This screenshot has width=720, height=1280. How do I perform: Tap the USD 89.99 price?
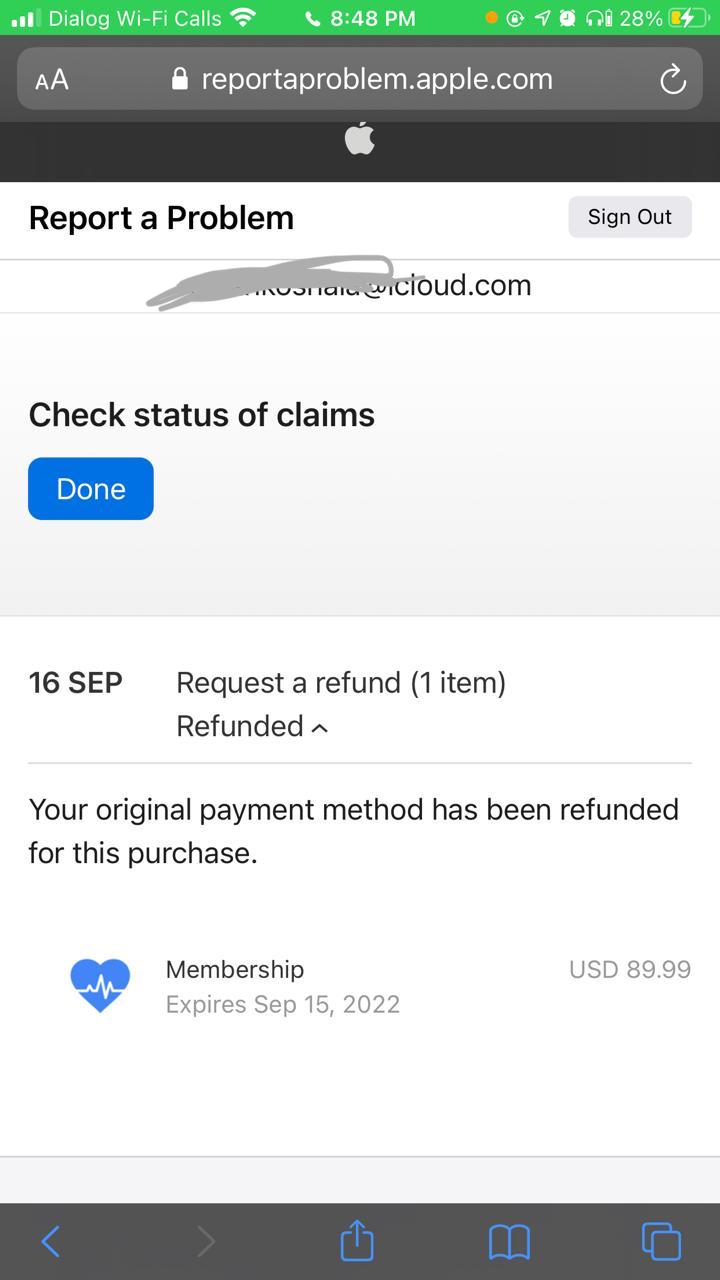630,969
